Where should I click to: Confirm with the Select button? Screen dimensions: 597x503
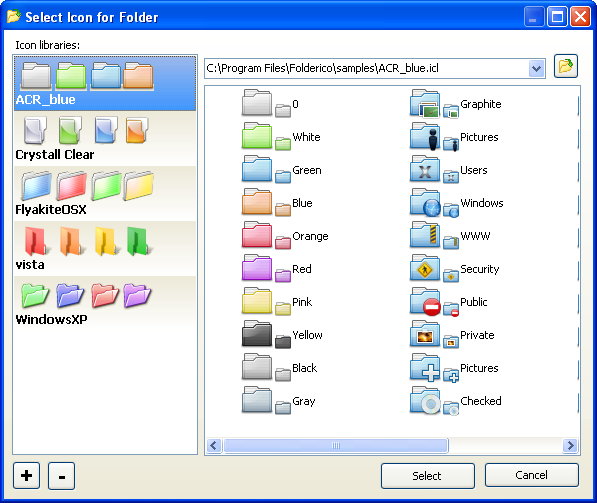pyautogui.click(x=428, y=476)
